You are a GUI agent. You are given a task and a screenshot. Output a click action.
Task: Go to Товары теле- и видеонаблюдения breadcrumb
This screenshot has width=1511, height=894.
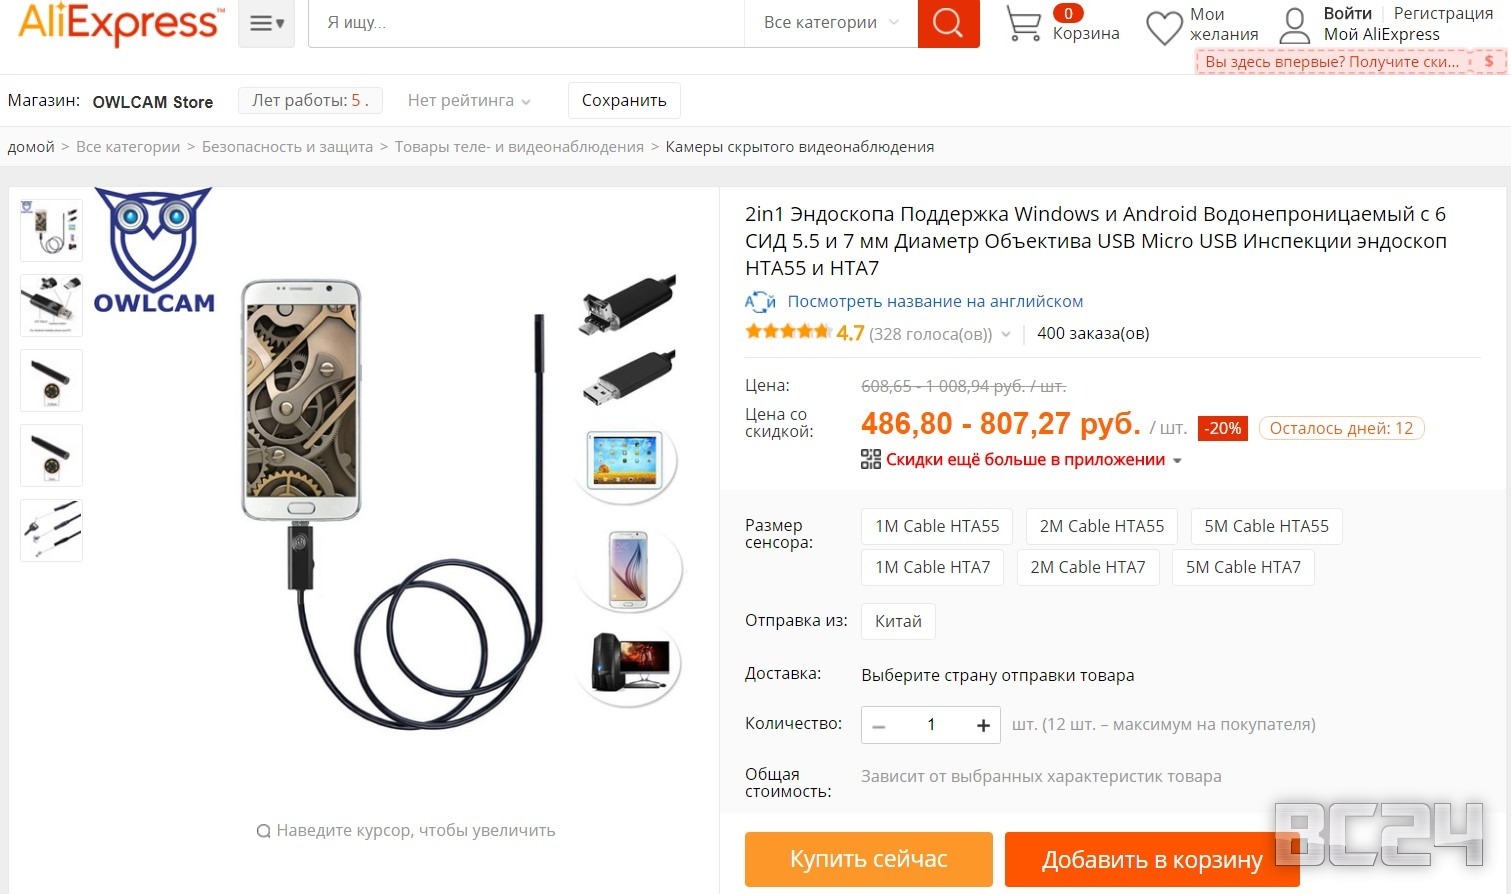[x=519, y=147]
